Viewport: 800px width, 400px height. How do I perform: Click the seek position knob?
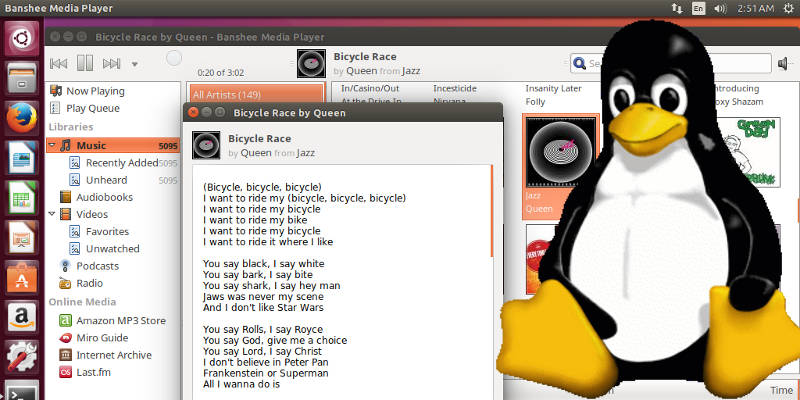(174, 58)
